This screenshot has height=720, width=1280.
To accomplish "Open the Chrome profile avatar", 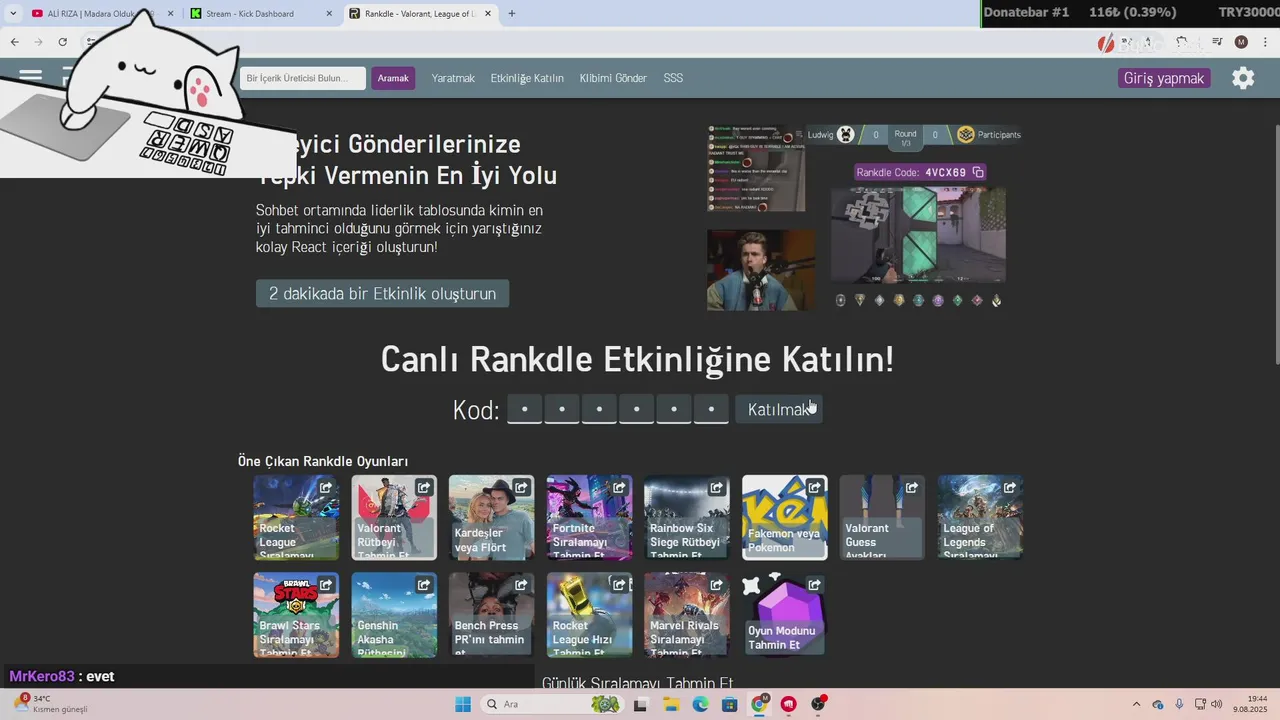I will [x=1241, y=42].
